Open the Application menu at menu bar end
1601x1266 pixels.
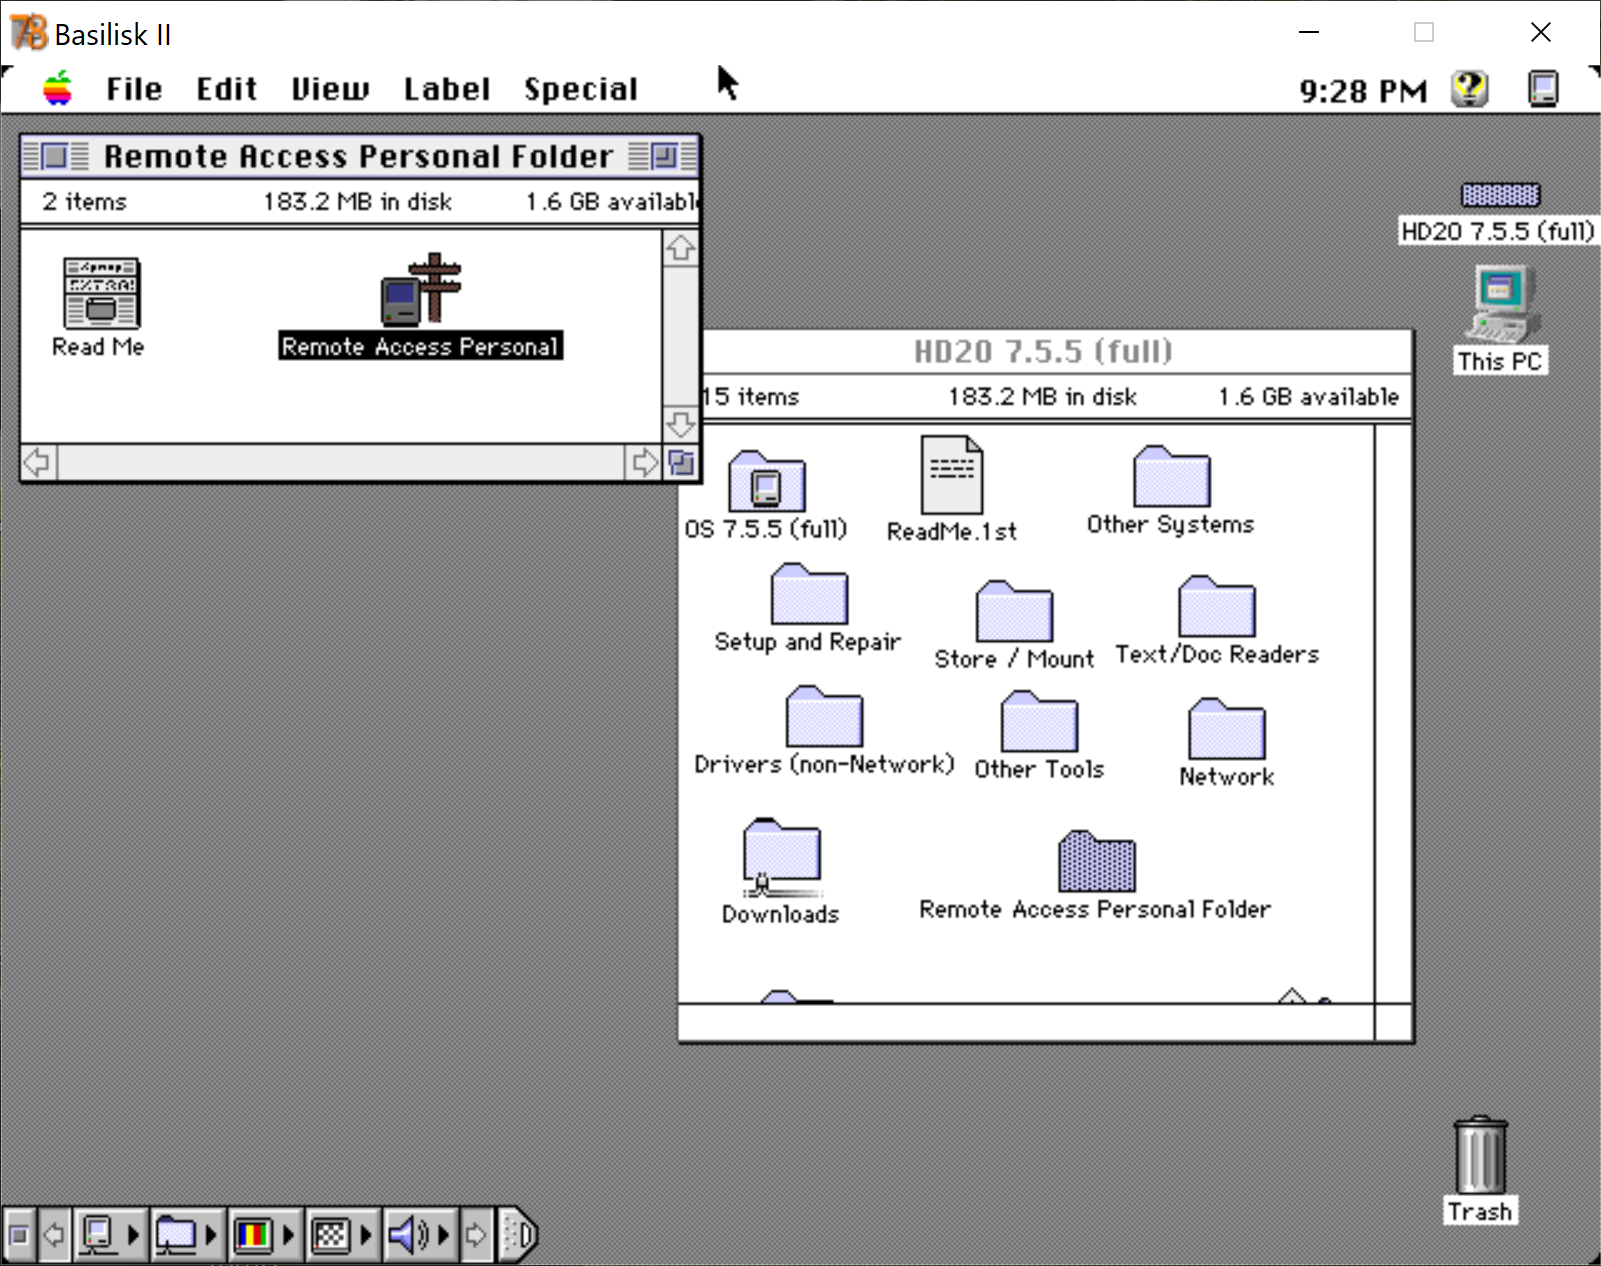[x=1543, y=89]
